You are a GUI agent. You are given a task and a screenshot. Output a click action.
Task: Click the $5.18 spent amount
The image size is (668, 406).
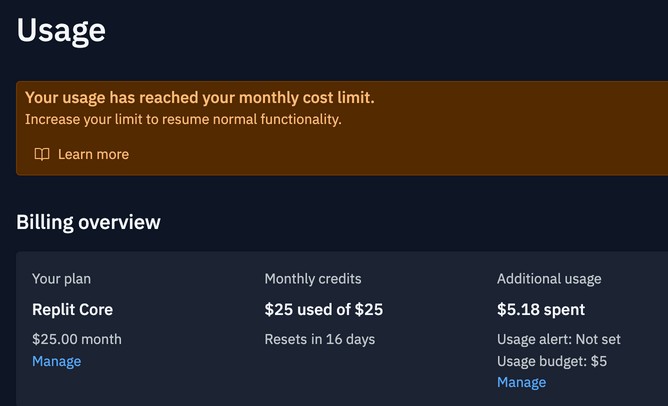[541, 309]
